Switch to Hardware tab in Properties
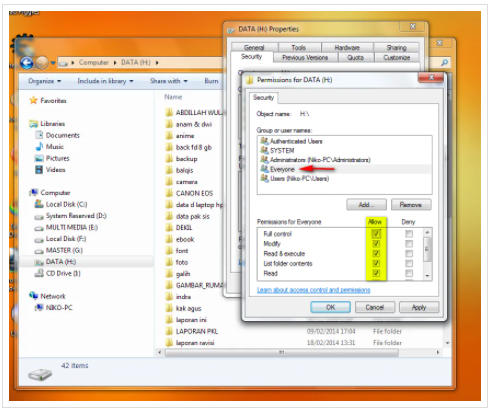The height and width of the screenshot is (412, 492). 347,47
